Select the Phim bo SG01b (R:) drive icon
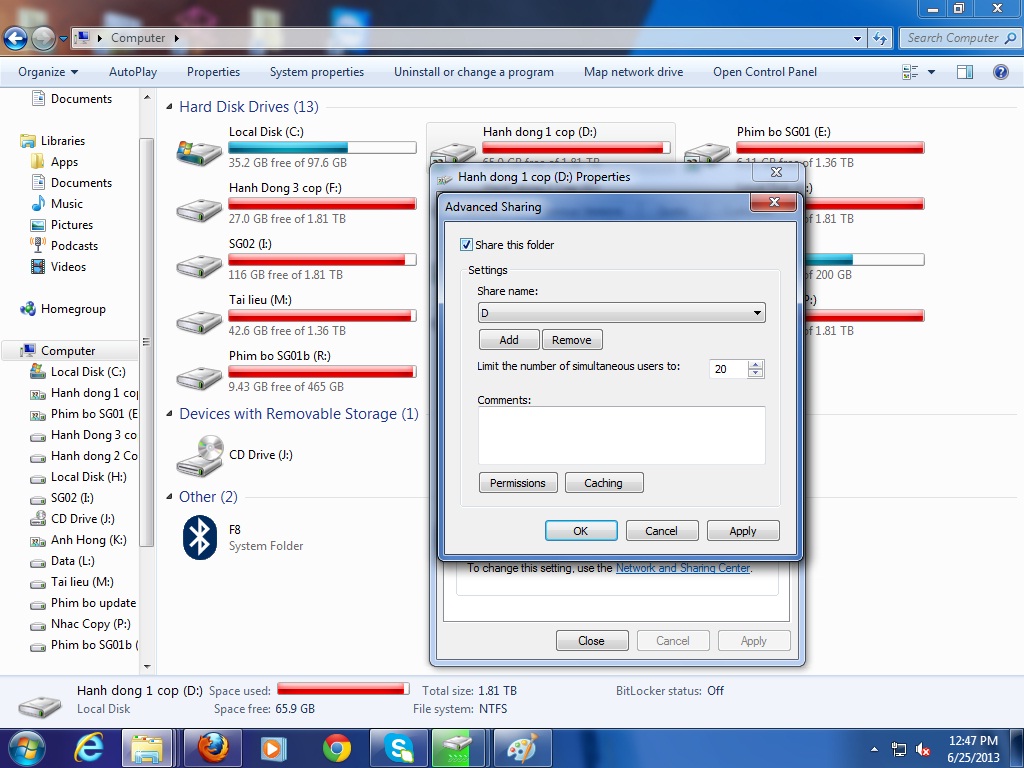This screenshot has width=1024, height=768. click(199, 378)
